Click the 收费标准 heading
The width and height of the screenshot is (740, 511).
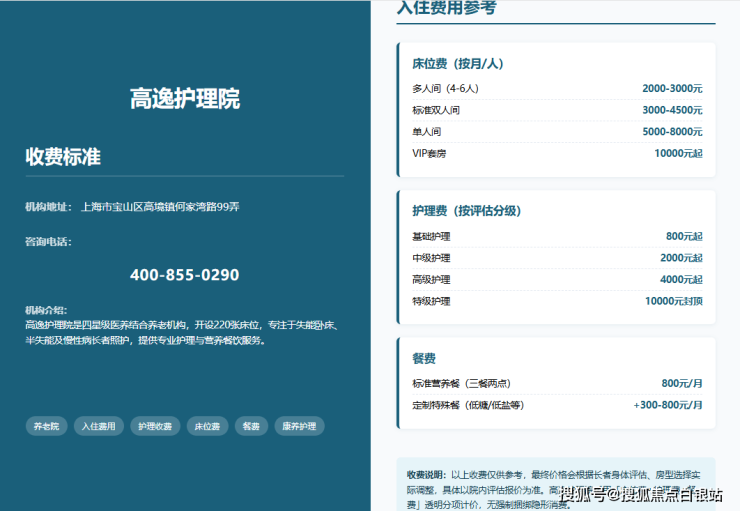tap(63, 157)
